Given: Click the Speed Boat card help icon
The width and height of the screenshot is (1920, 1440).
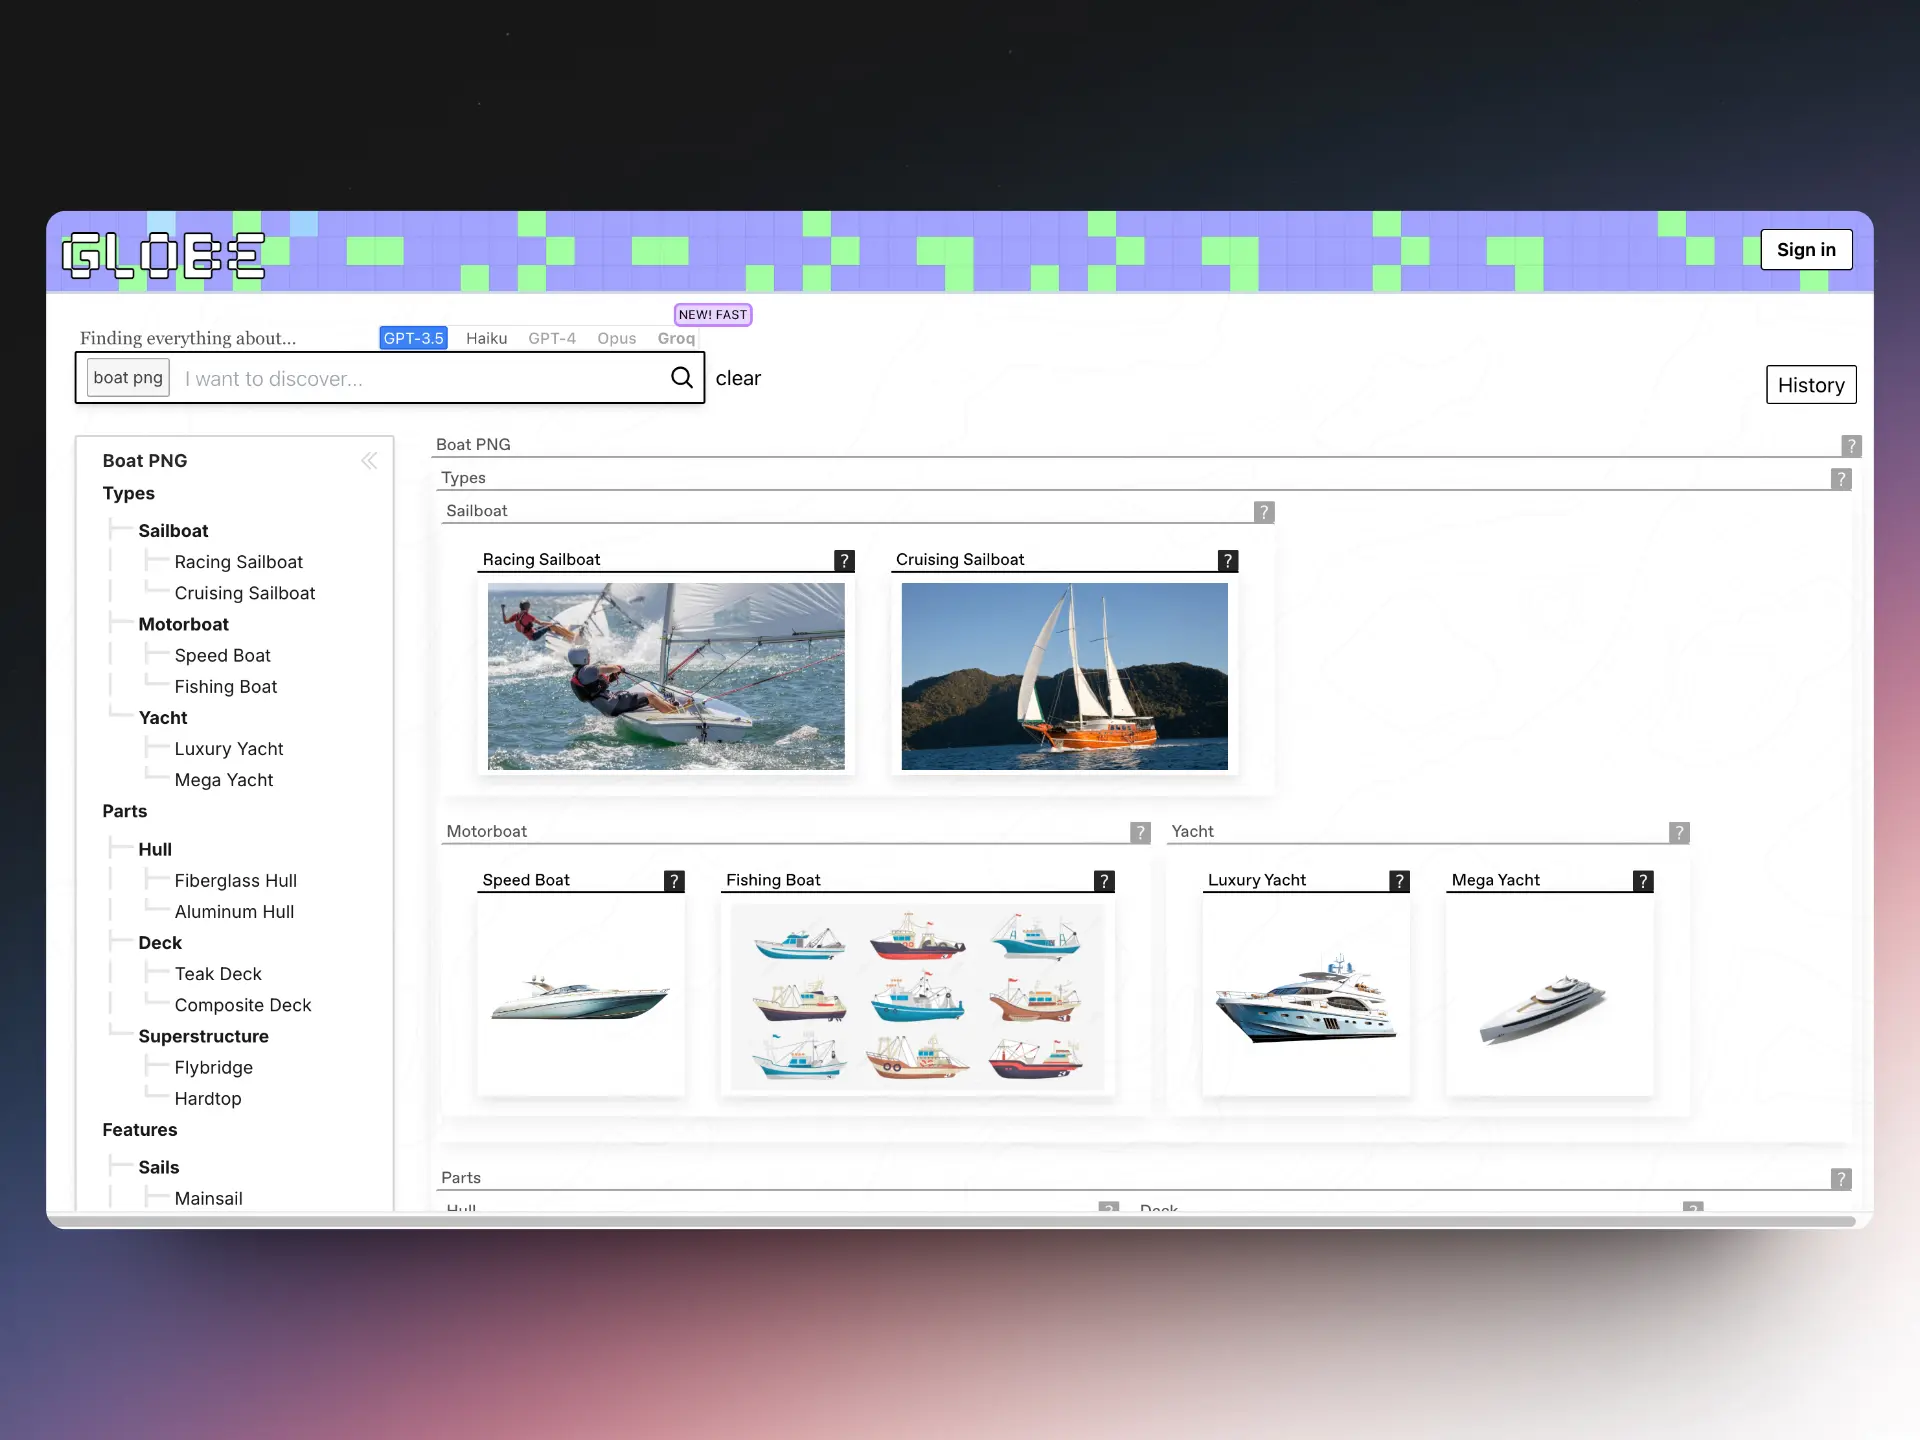Looking at the screenshot, I should [x=674, y=881].
